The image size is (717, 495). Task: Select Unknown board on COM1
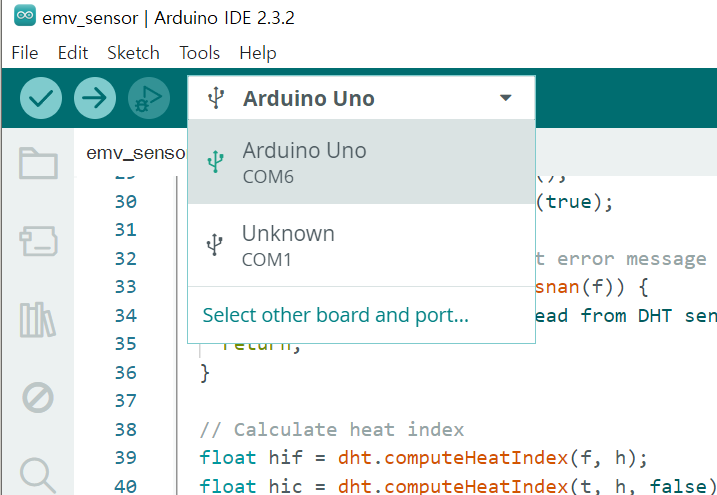click(x=361, y=245)
